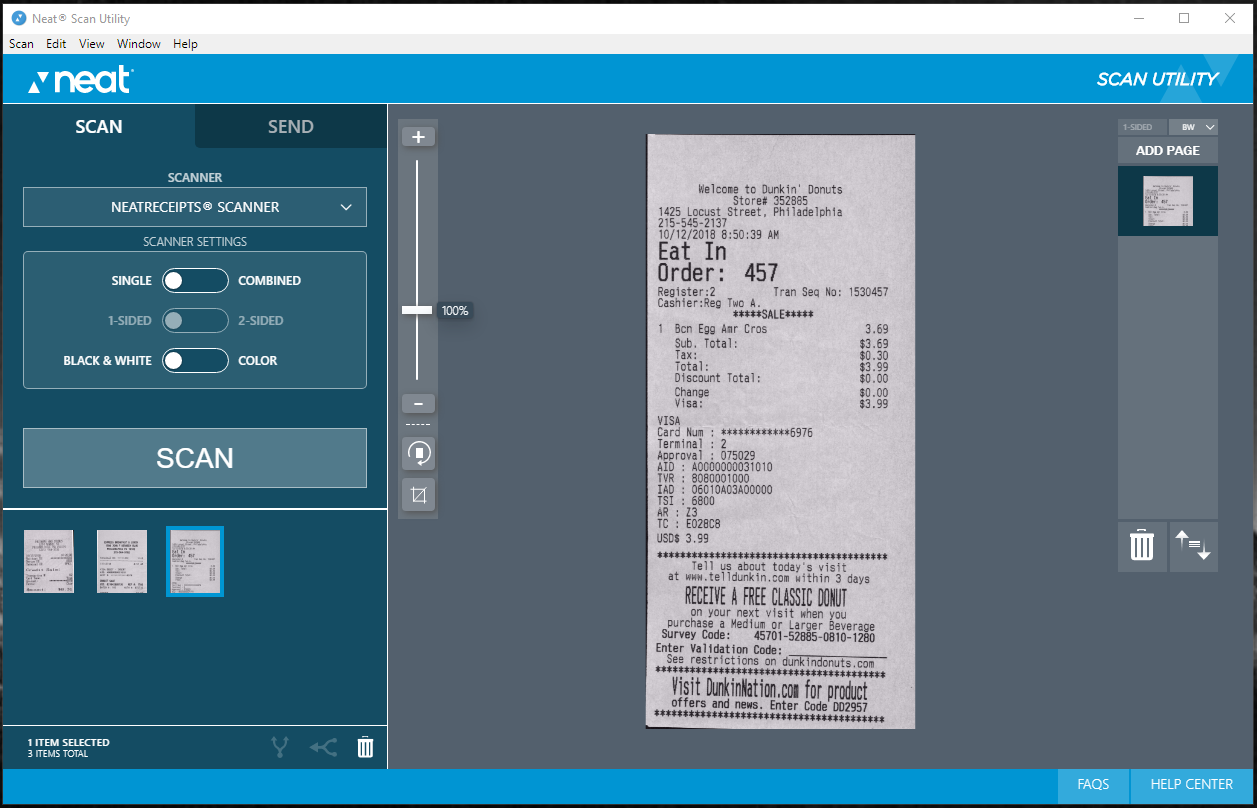Zoom in with the plus button

(x=418, y=137)
